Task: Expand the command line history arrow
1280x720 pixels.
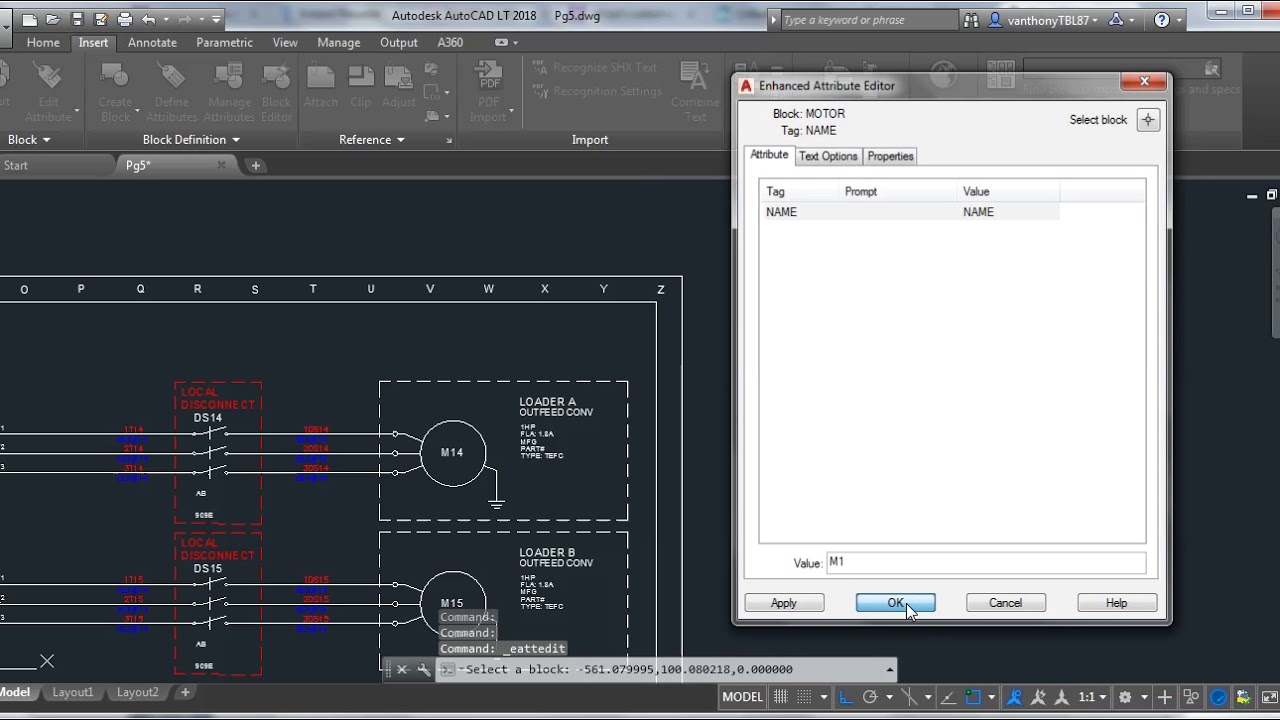Action: pyautogui.click(x=889, y=670)
